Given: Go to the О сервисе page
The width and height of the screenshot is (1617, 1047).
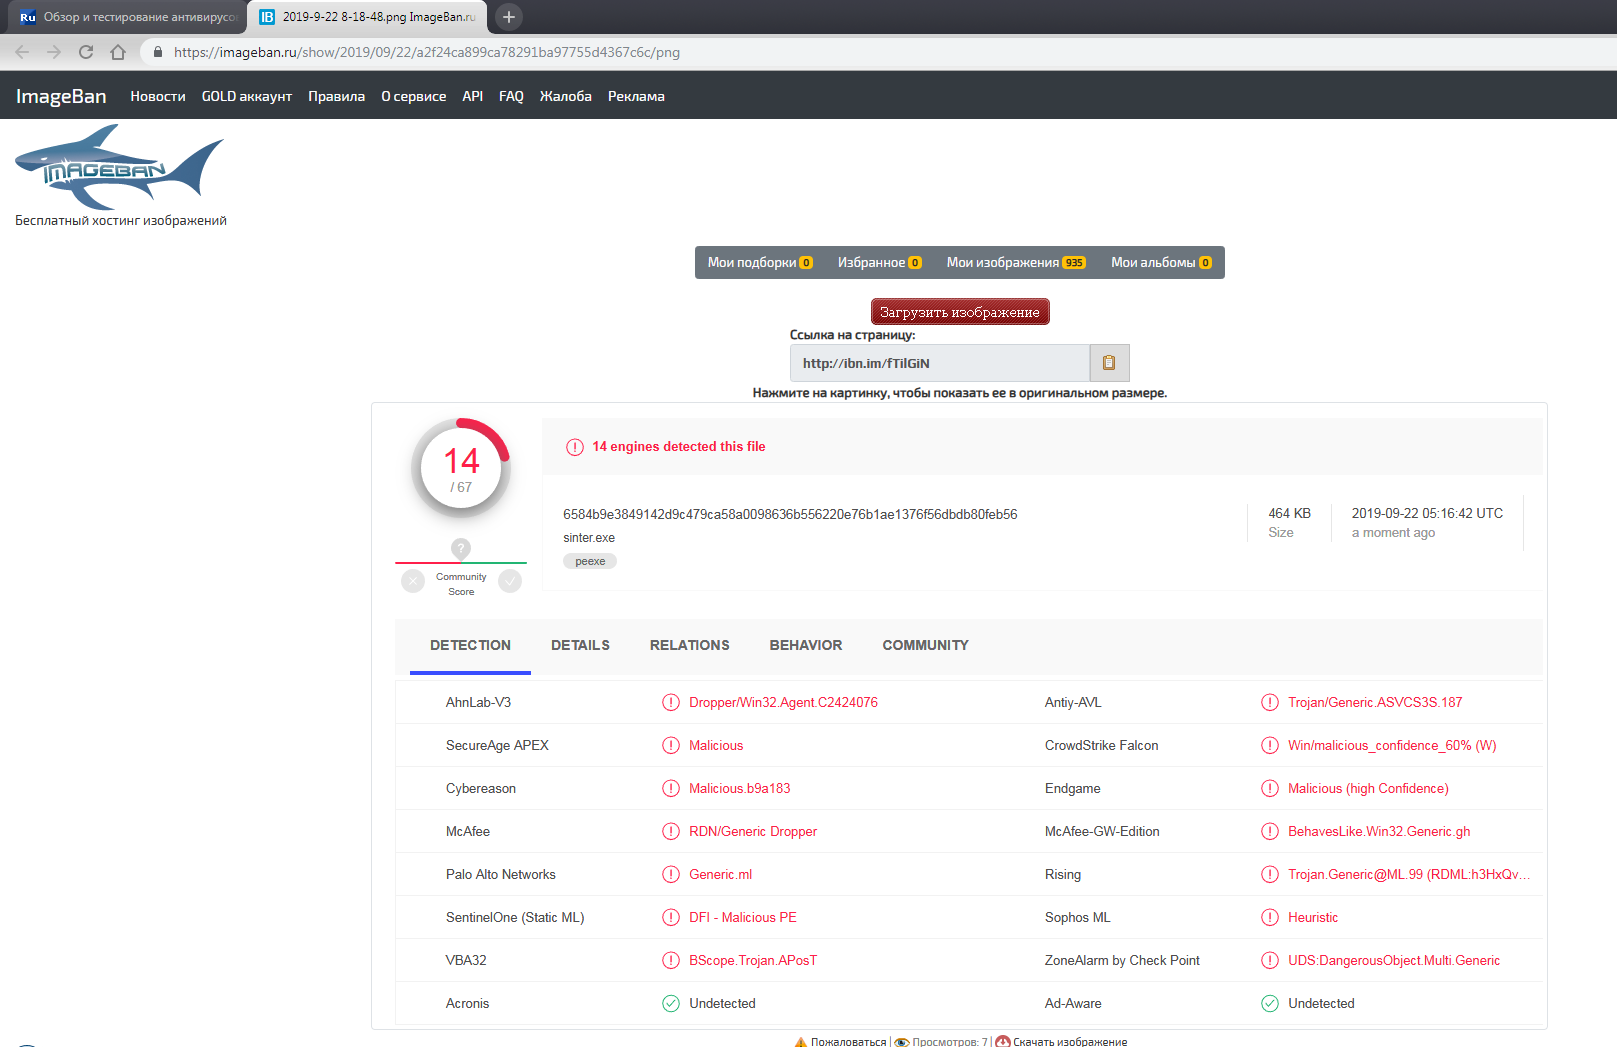Looking at the screenshot, I should [x=414, y=96].
